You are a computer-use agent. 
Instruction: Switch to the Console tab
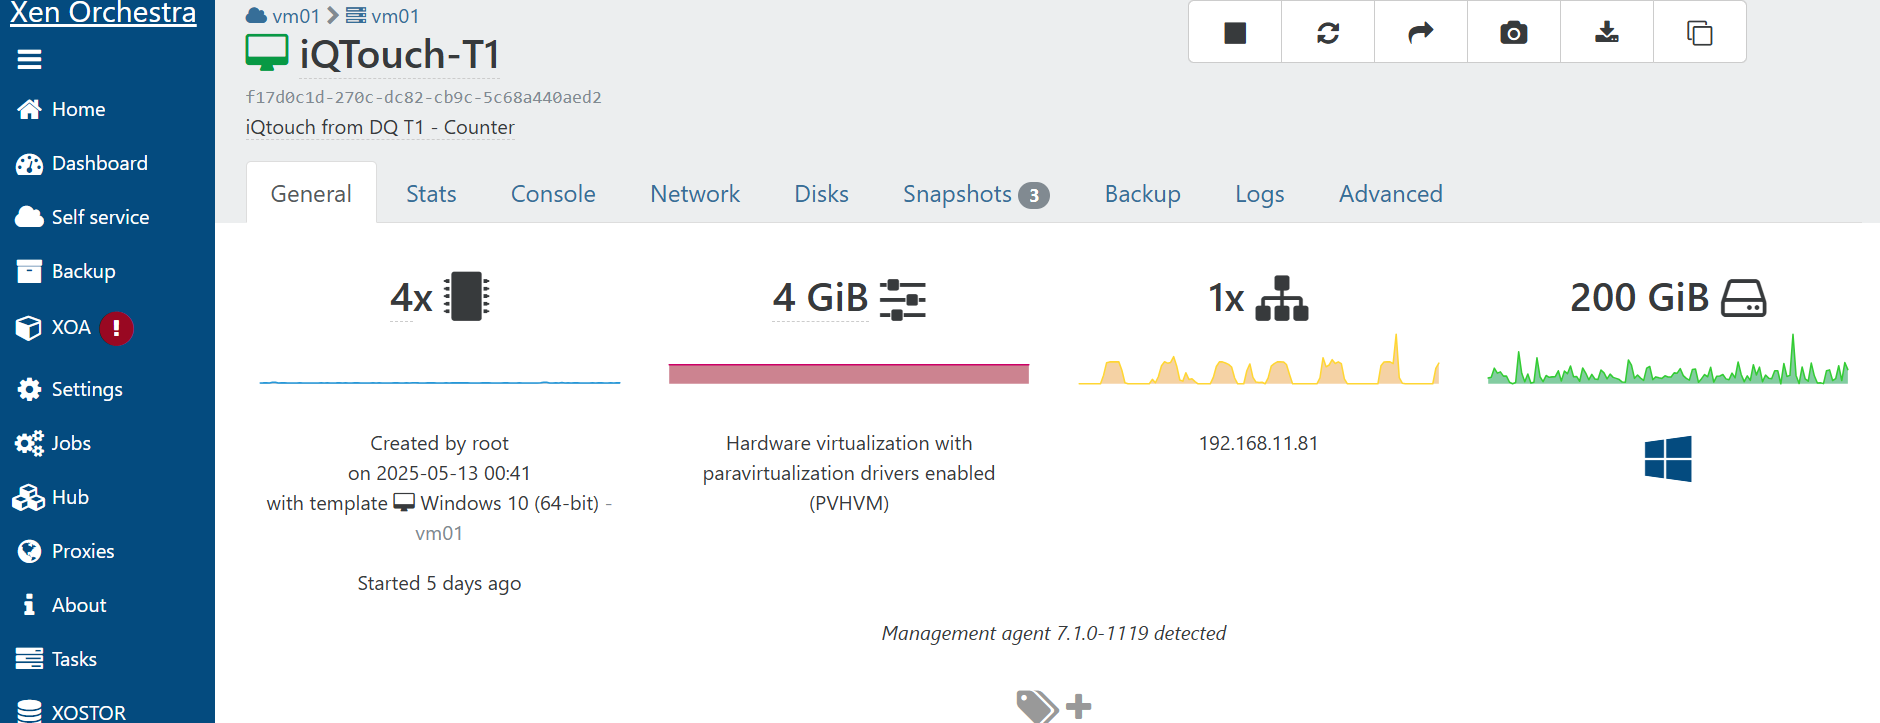[x=553, y=193]
